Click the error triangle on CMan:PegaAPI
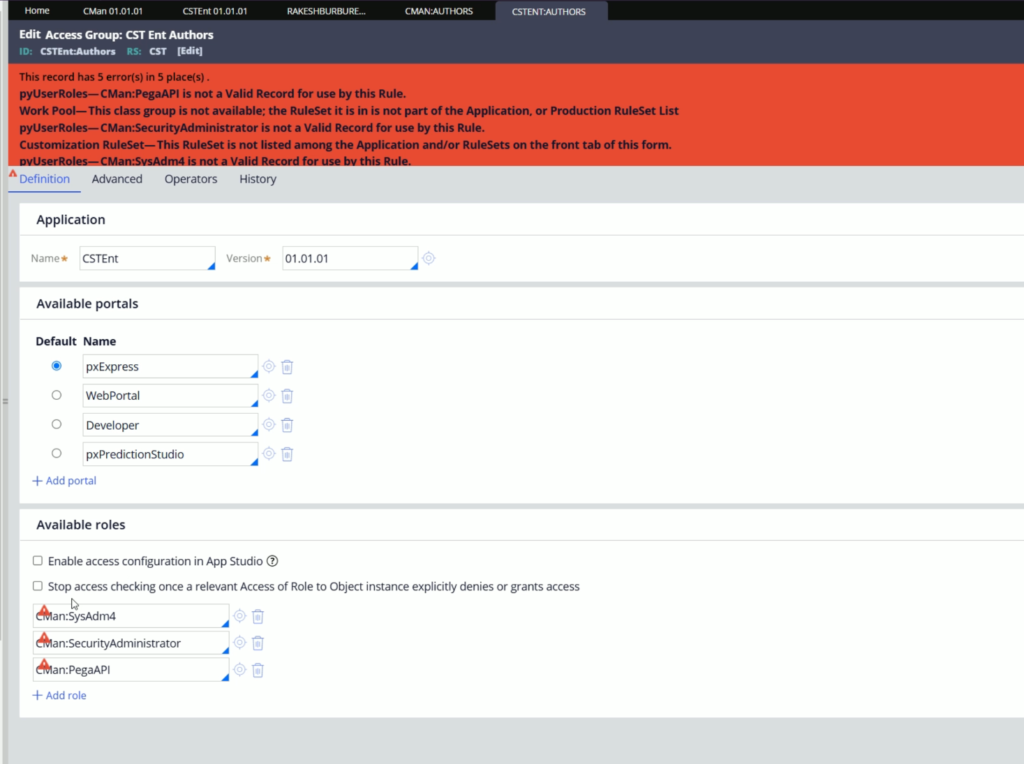 [44, 665]
